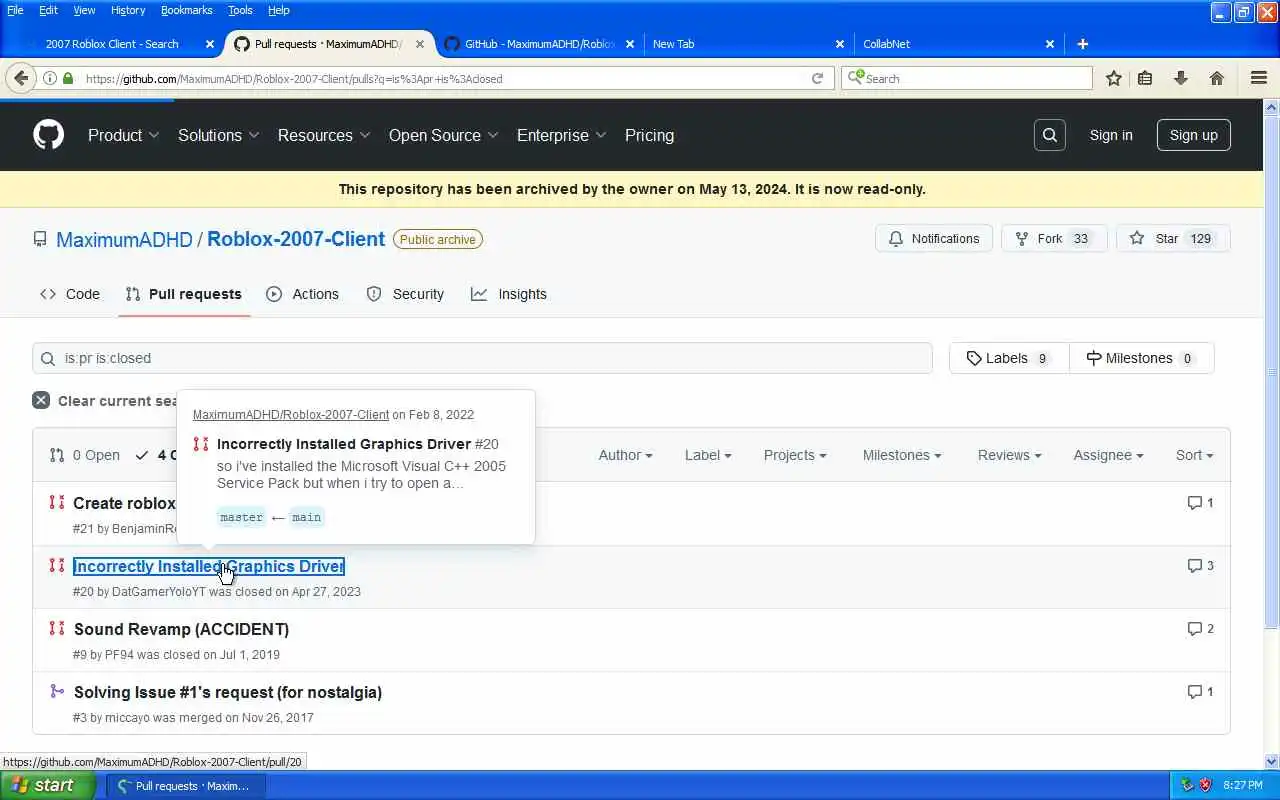Switch to the Security repository tab
The image size is (1280, 800).
[405, 294]
